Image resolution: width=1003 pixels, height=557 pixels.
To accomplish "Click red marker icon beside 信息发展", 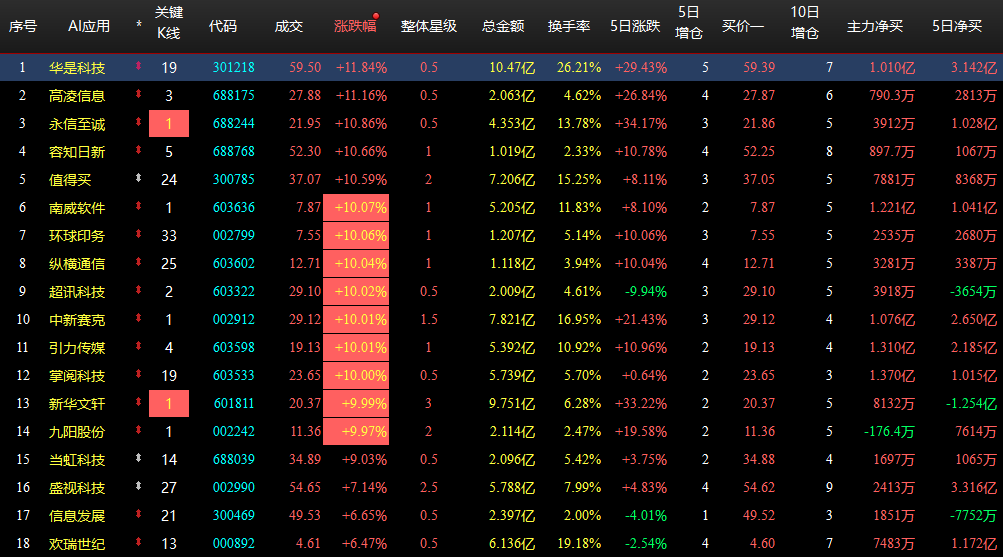I will (138, 514).
